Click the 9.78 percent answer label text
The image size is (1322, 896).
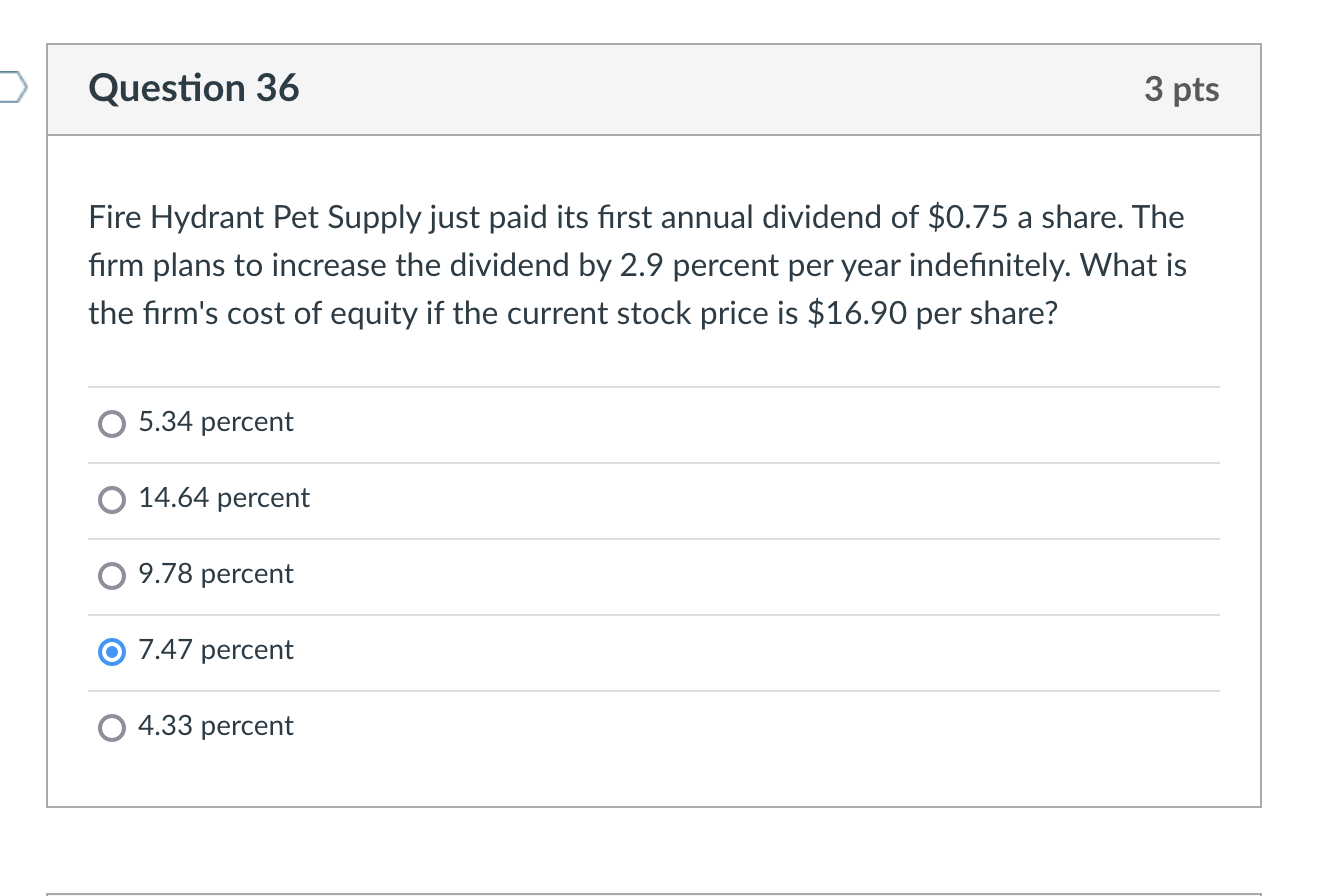coord(216,574)
